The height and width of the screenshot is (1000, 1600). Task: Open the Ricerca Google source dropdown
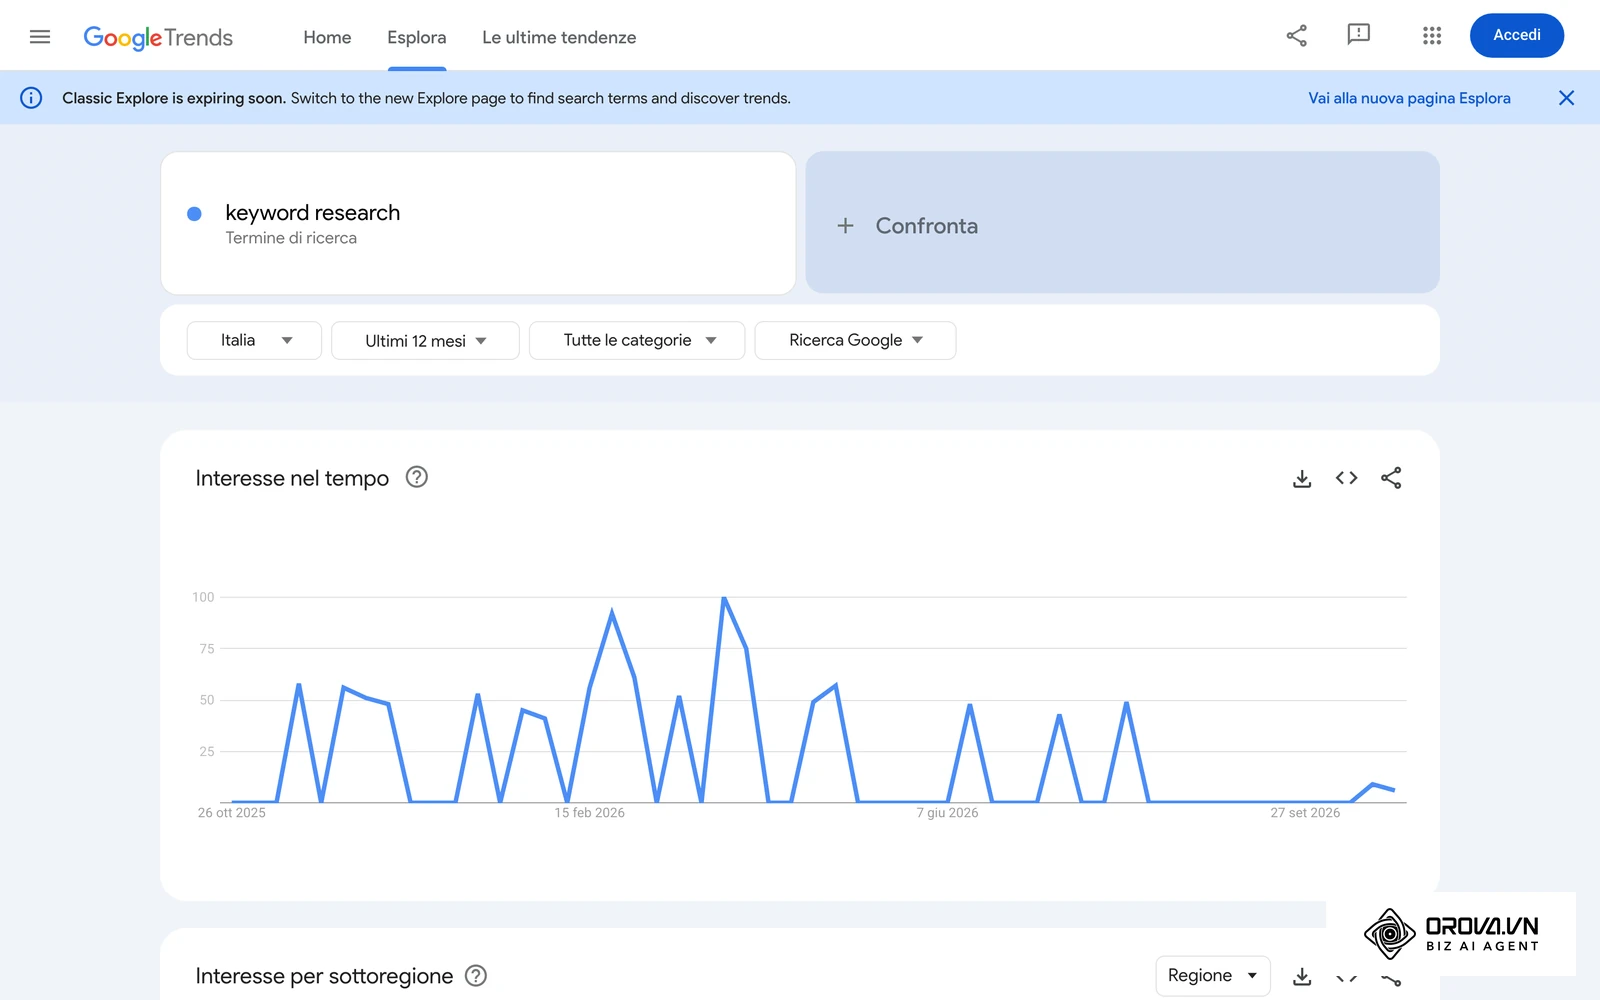pyautogui.click(x=855, y=340)
